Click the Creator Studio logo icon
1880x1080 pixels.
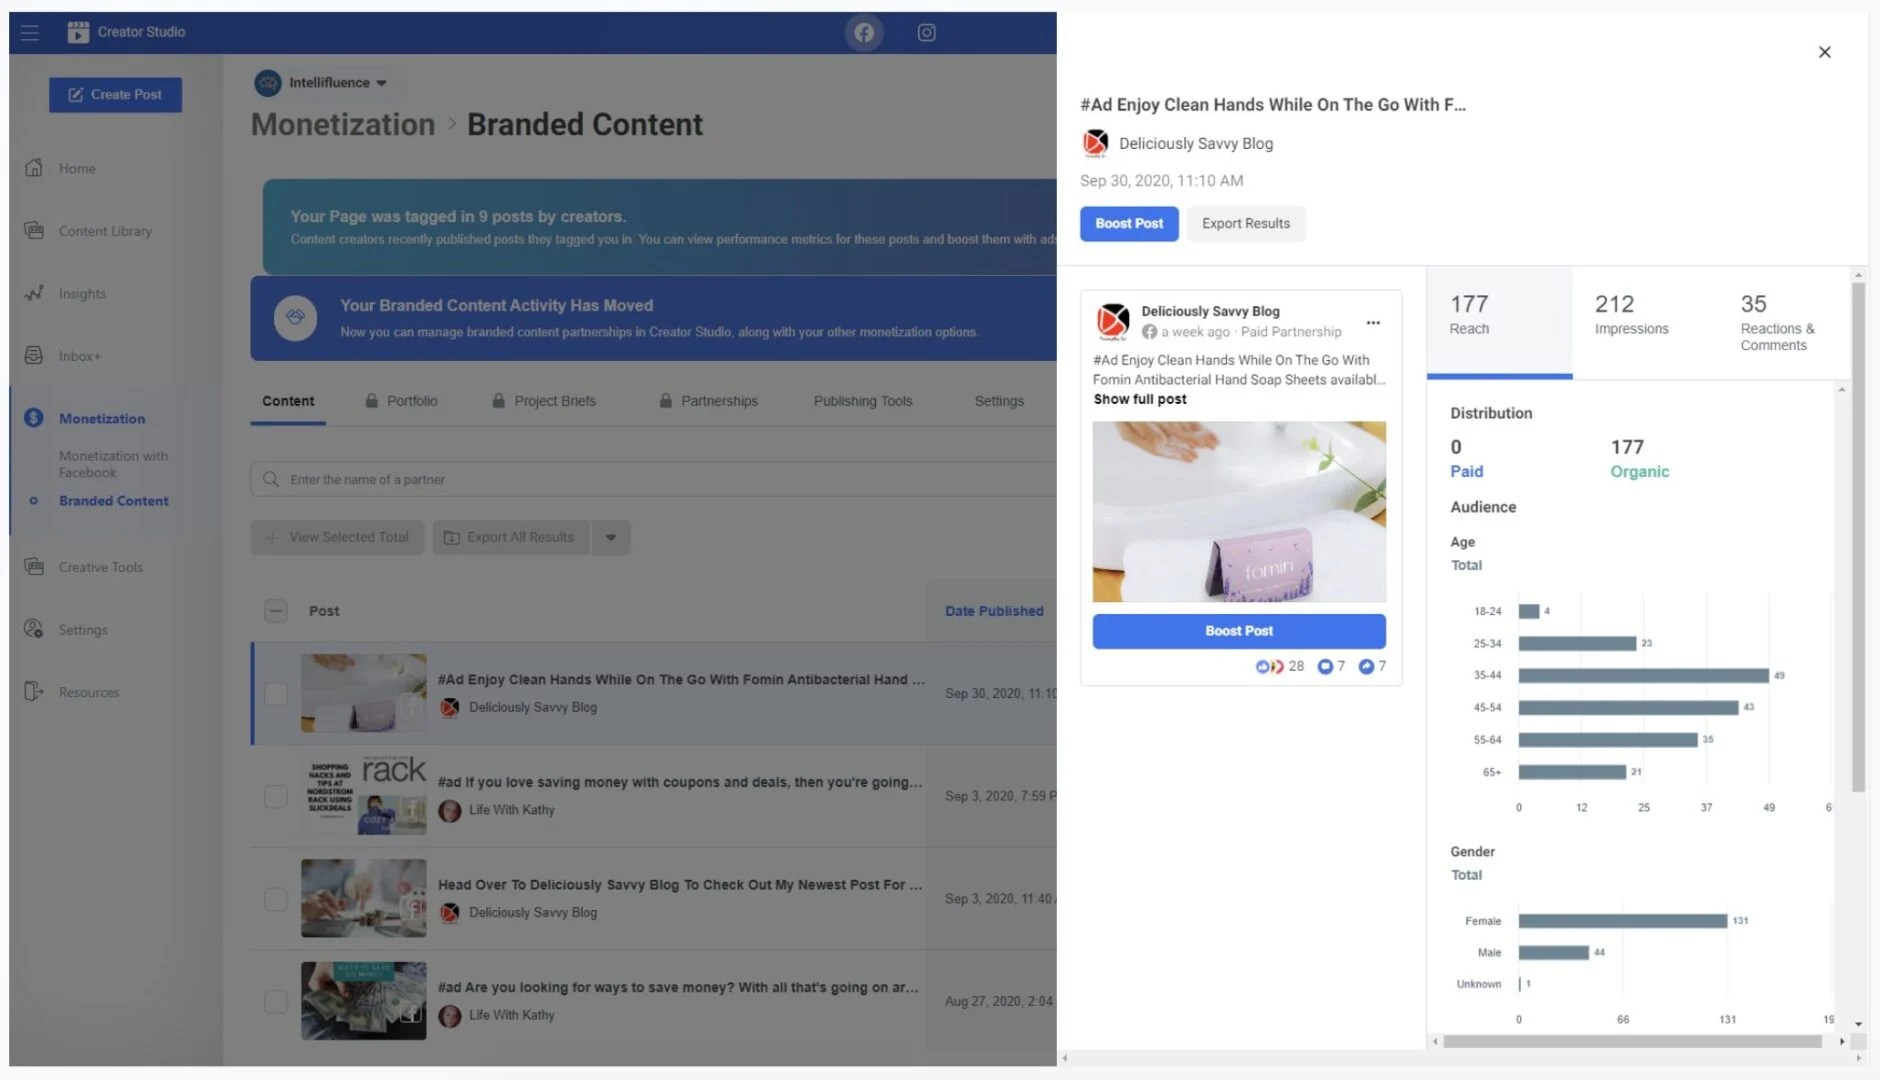click(78, 32)
